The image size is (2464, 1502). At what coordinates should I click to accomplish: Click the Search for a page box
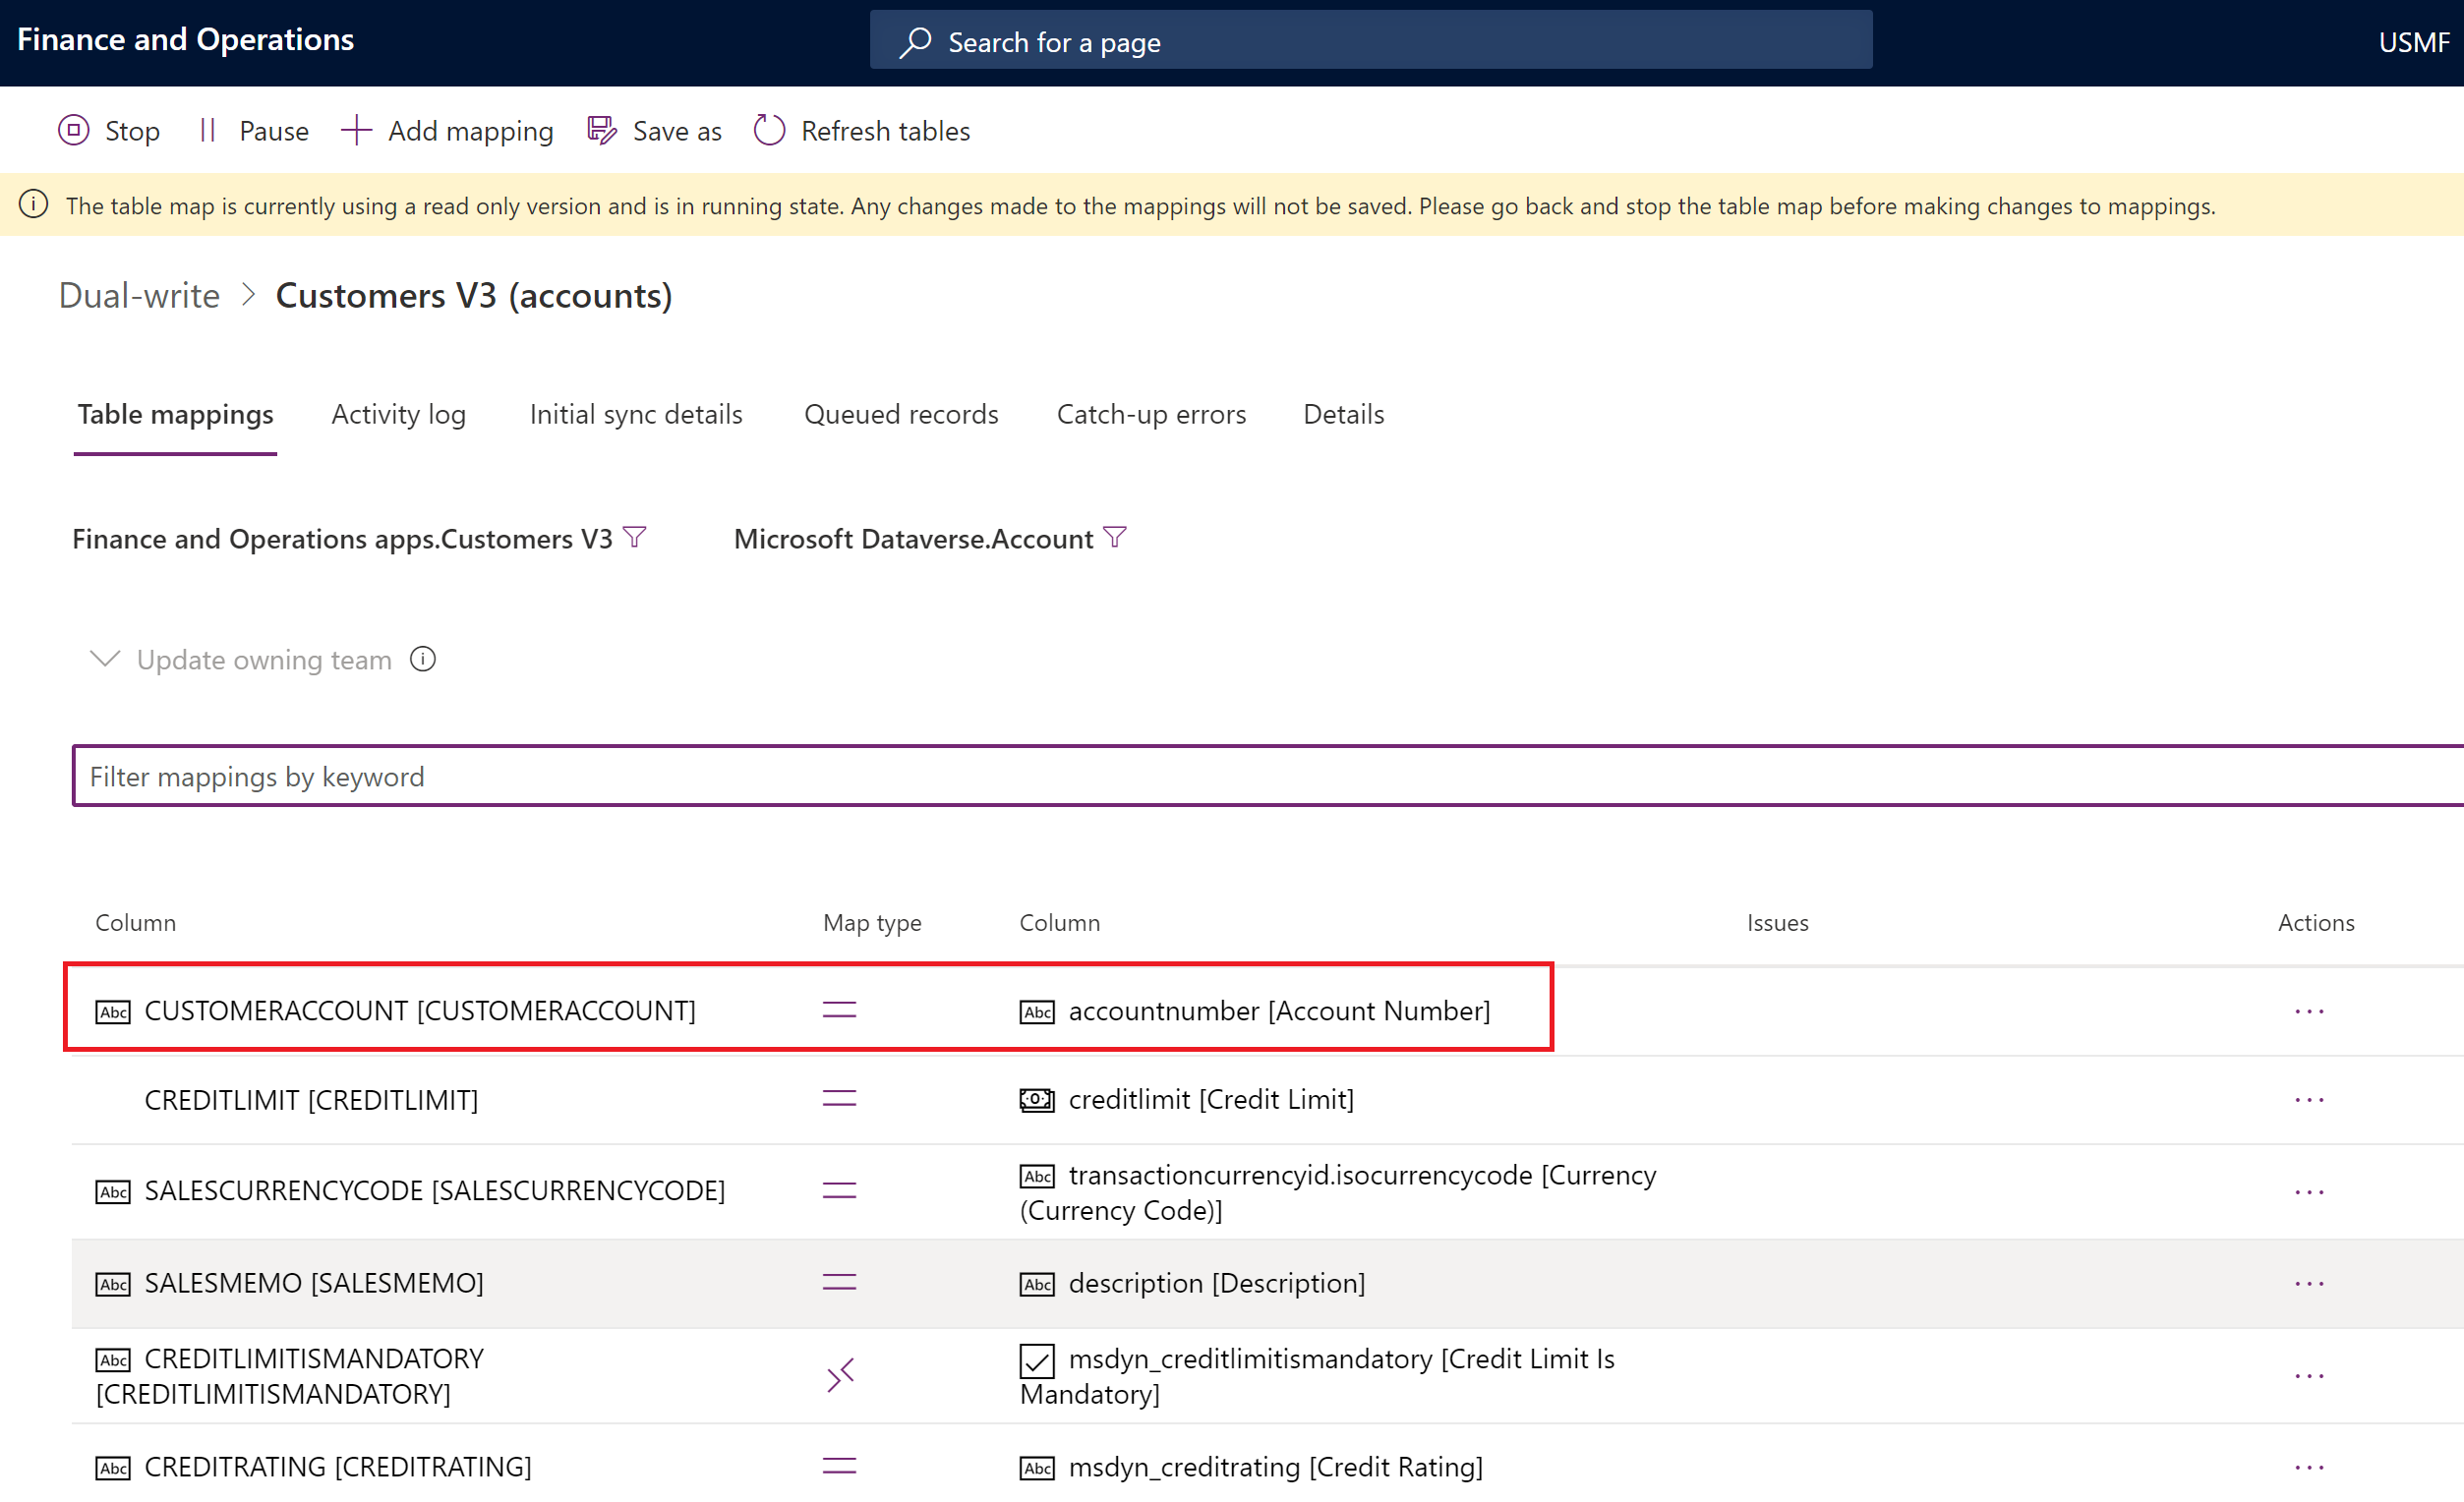[x=1371, y=41]
